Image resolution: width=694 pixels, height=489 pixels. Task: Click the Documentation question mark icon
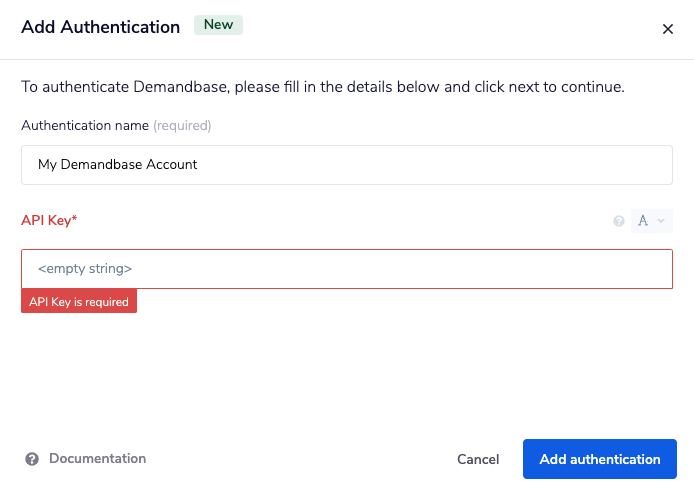[32, 459]
